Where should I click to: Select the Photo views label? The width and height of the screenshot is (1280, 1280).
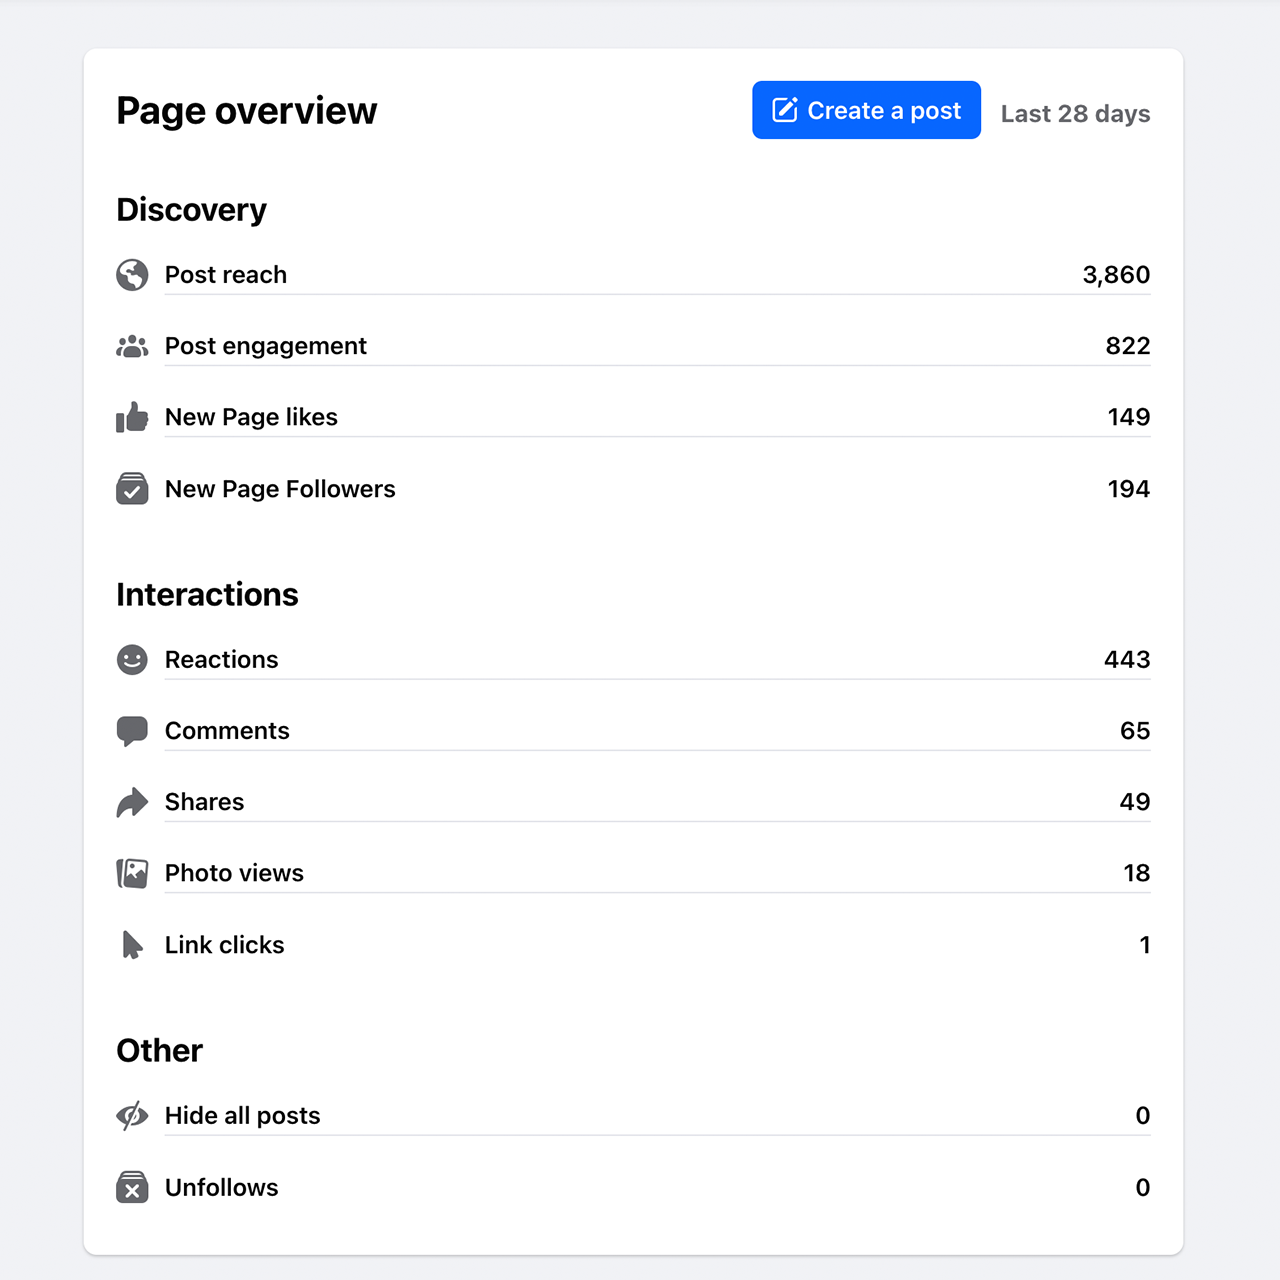point(234,873)
